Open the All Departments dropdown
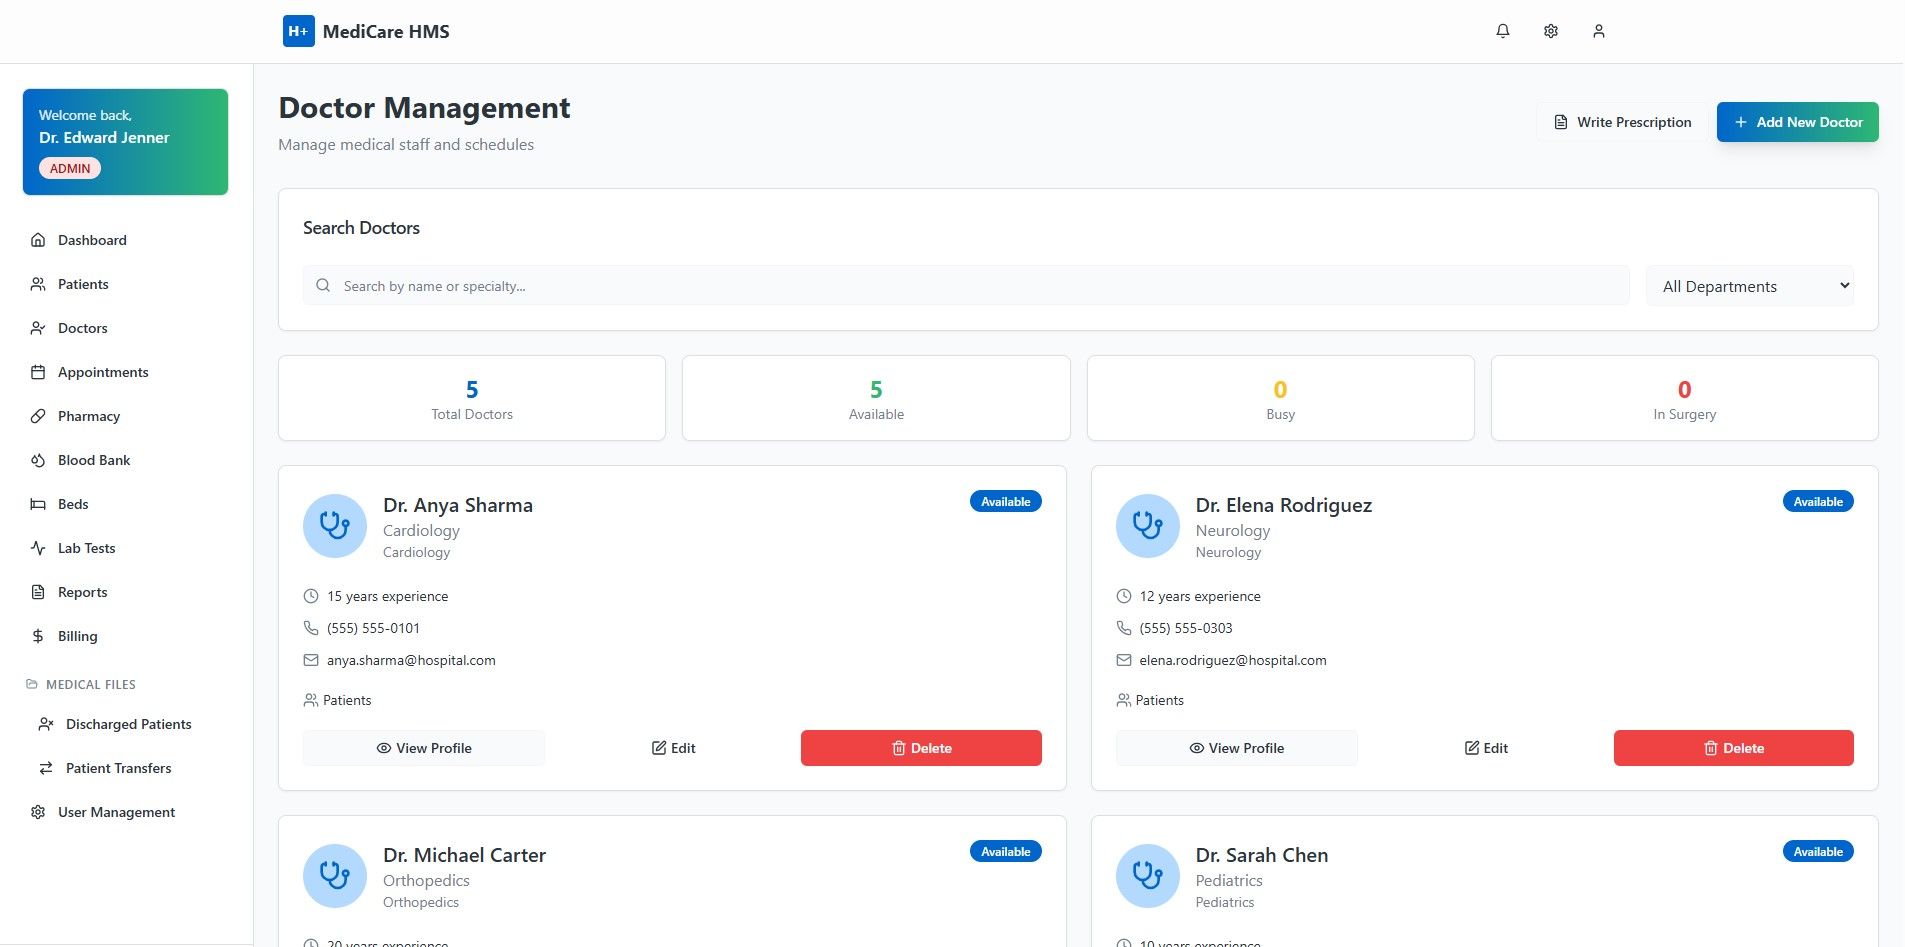1905x947 pixels. click(x=1748, y=285)
